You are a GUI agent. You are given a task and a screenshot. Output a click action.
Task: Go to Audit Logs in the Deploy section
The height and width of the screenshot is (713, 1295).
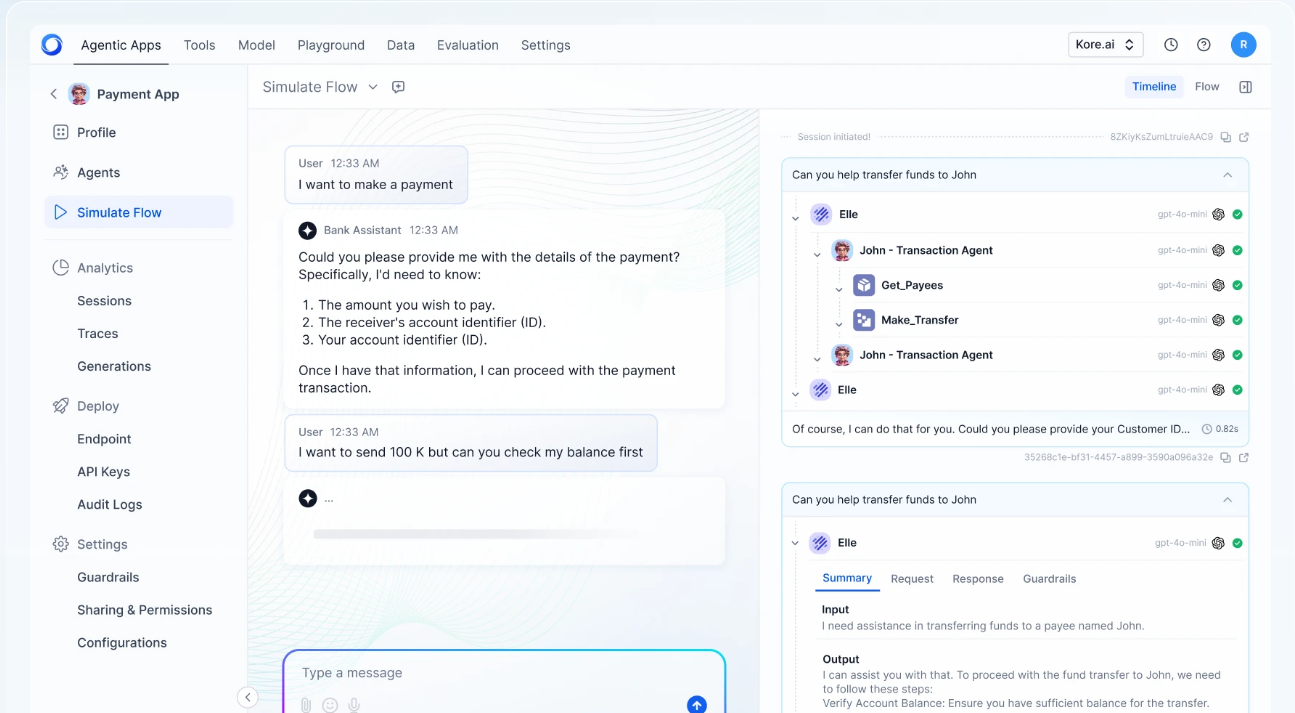click(109, 504)
